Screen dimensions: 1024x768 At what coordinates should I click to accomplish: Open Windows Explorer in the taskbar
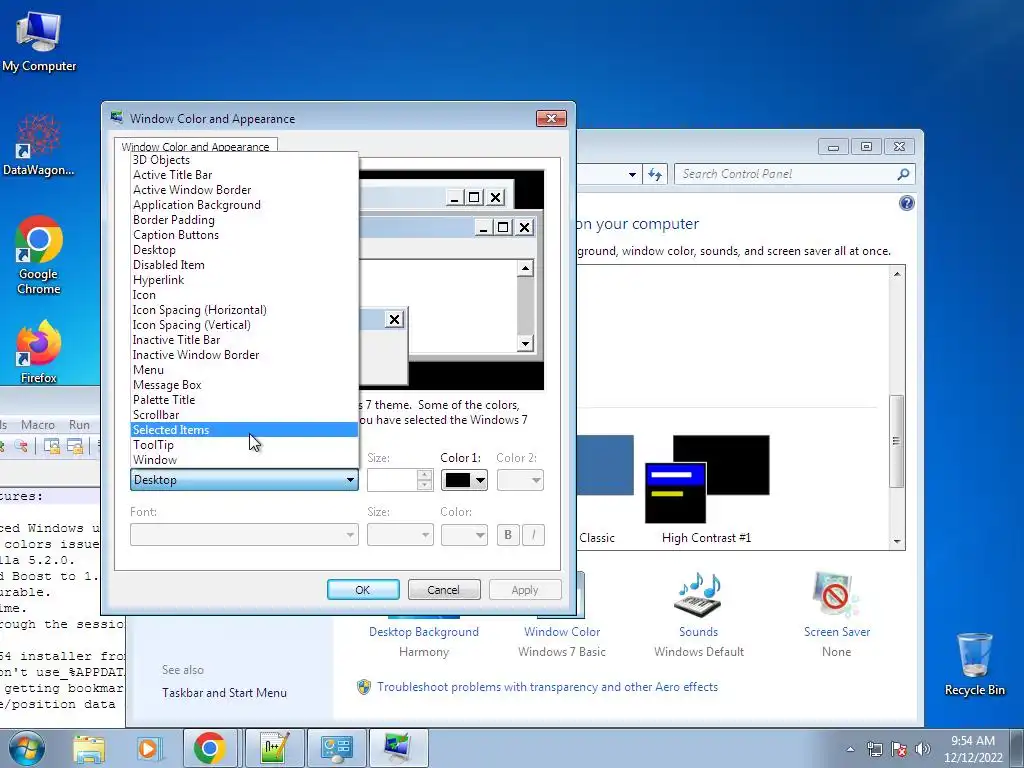pyautogui.click(x=89, y=748)
